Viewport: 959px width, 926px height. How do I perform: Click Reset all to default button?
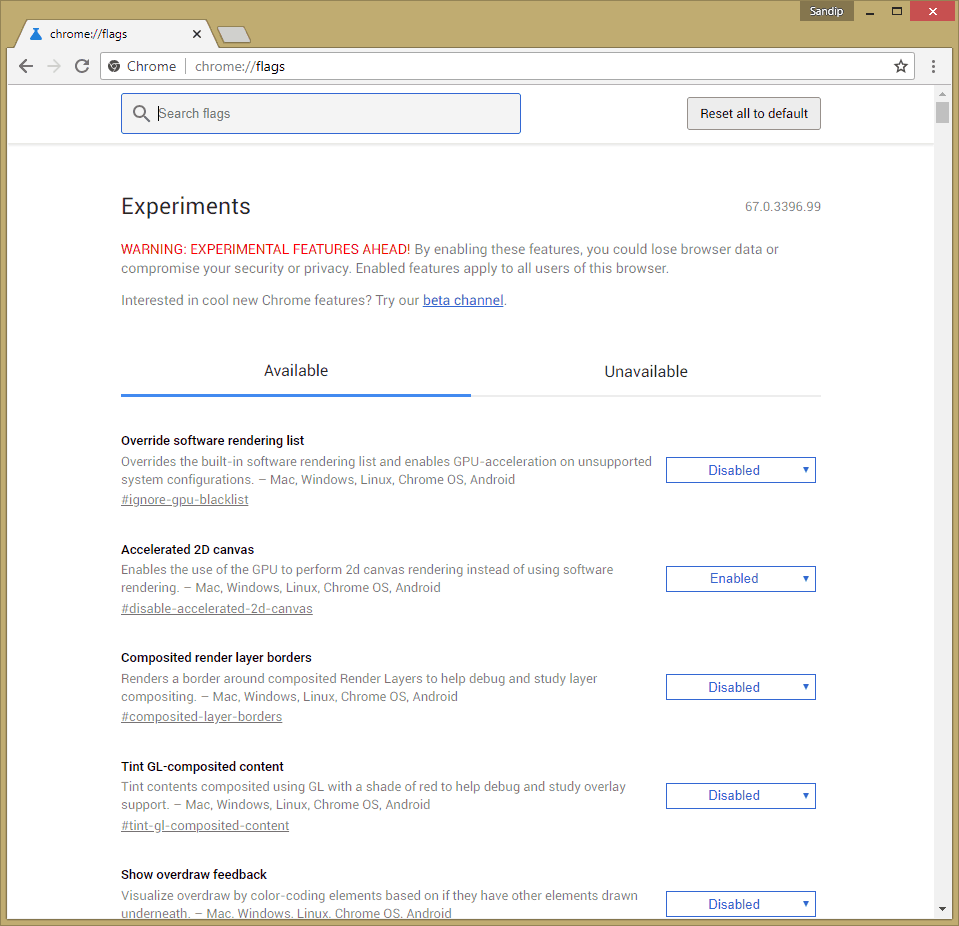[x=754, y=113]
